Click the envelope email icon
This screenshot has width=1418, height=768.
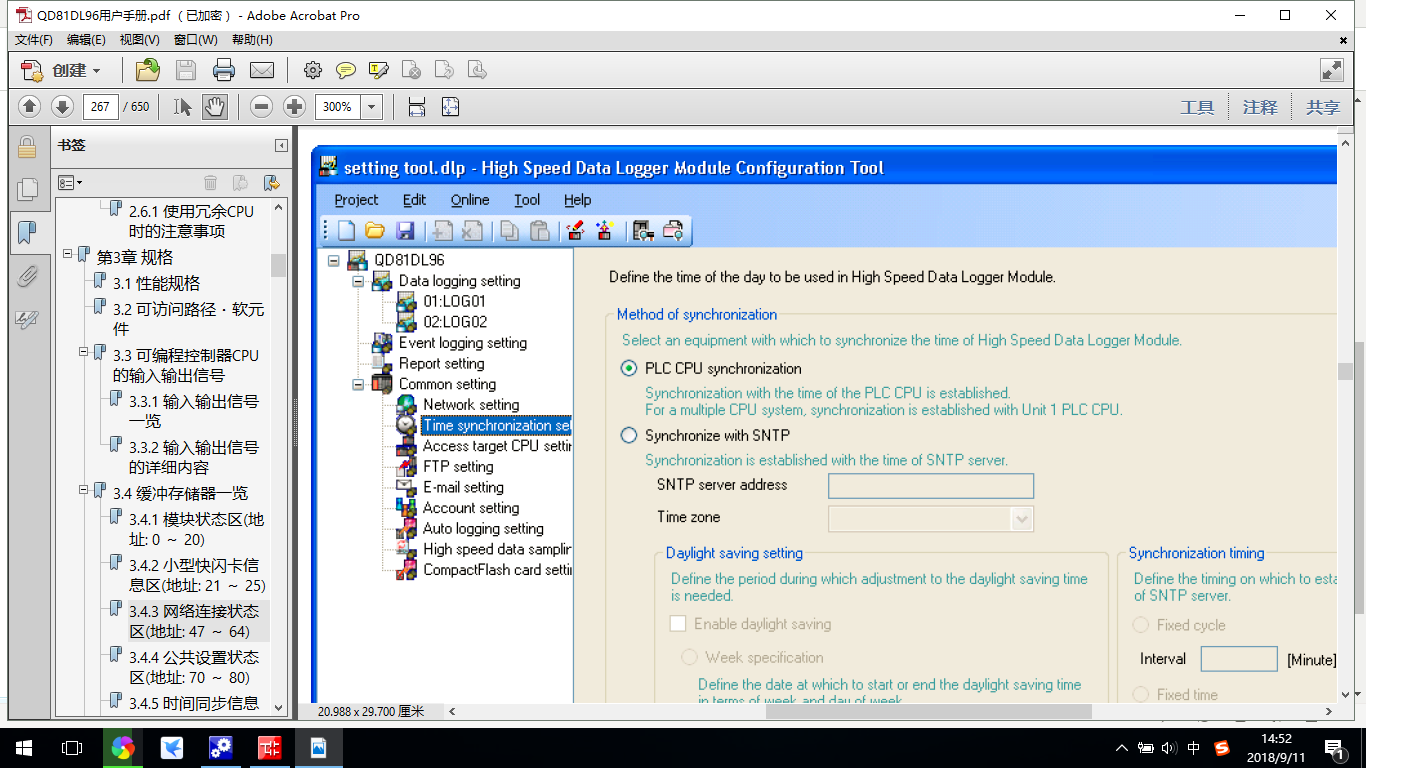262,70
